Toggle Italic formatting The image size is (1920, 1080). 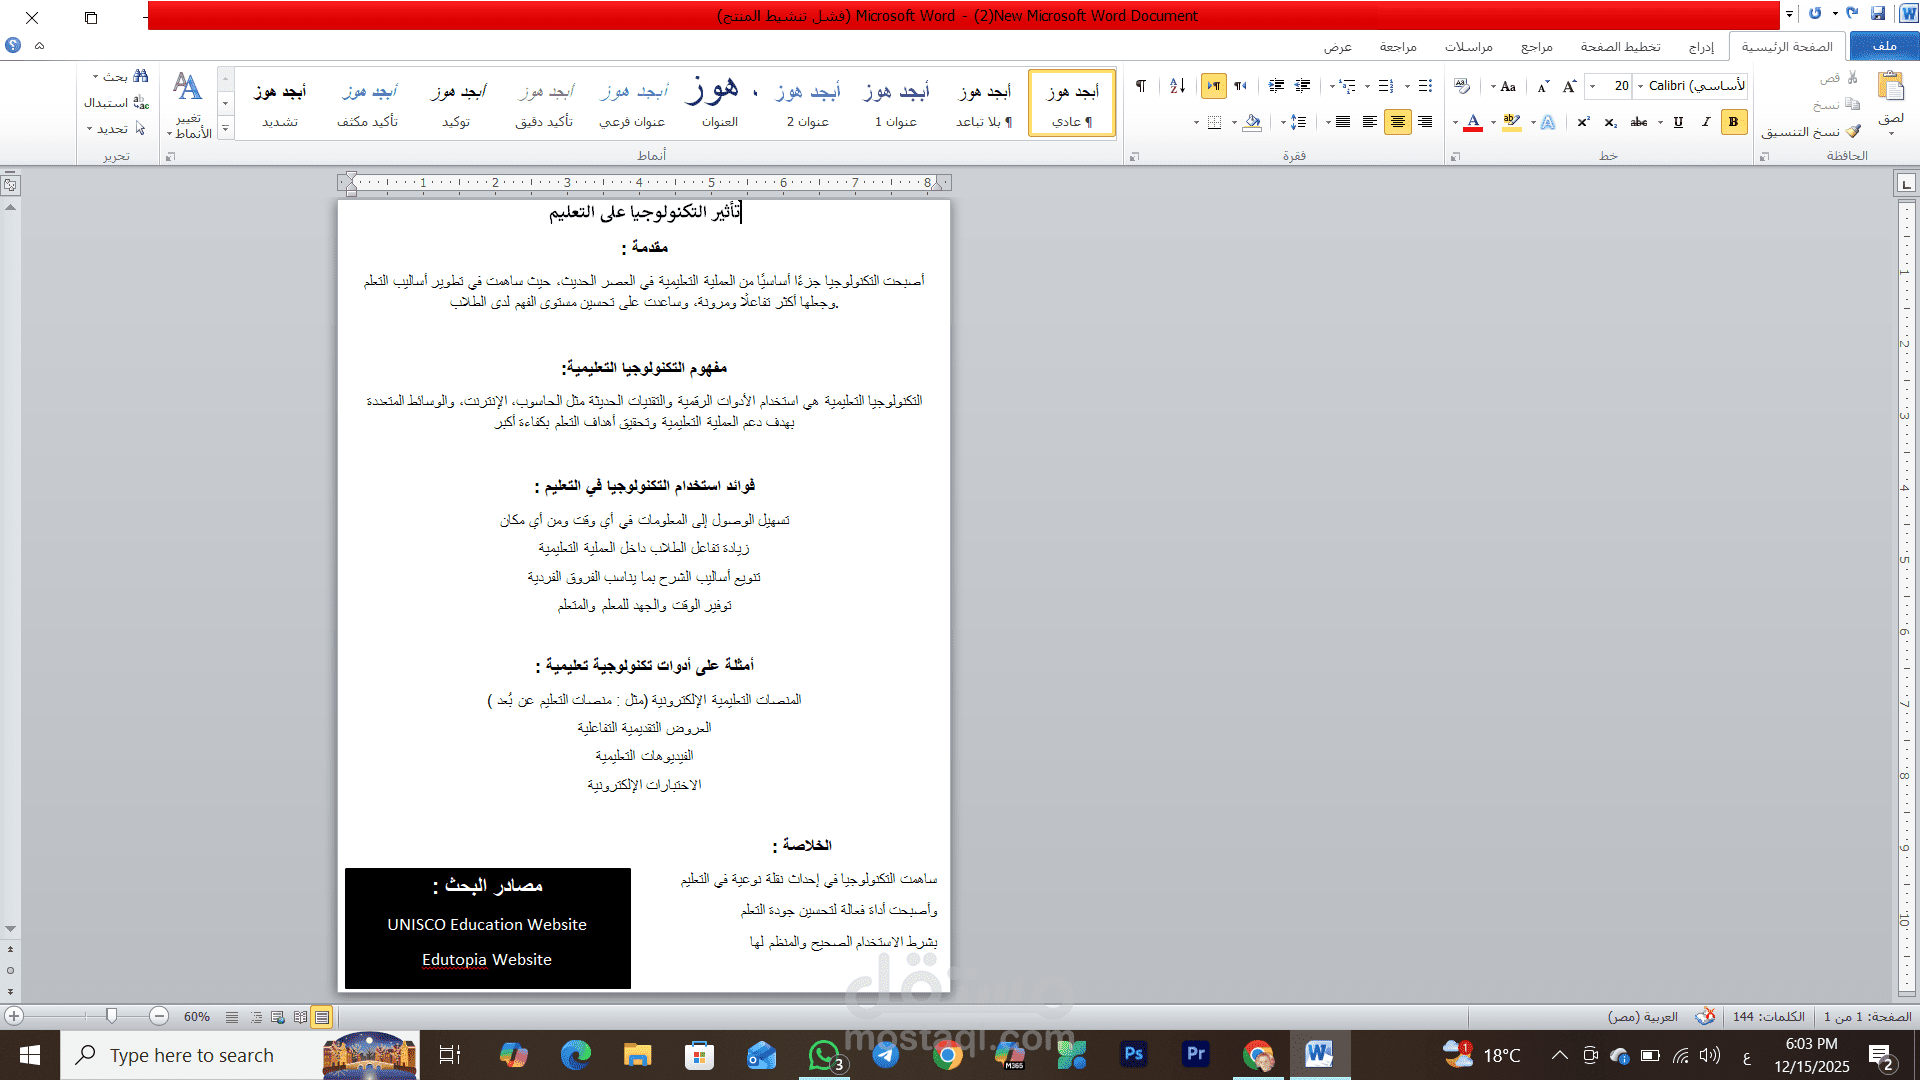pos(1706,122)
